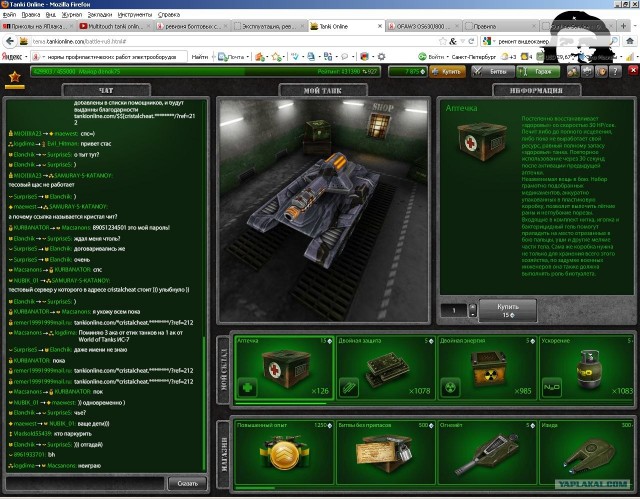
Task: Click the experience progress bar
Action: coord(205,72)
